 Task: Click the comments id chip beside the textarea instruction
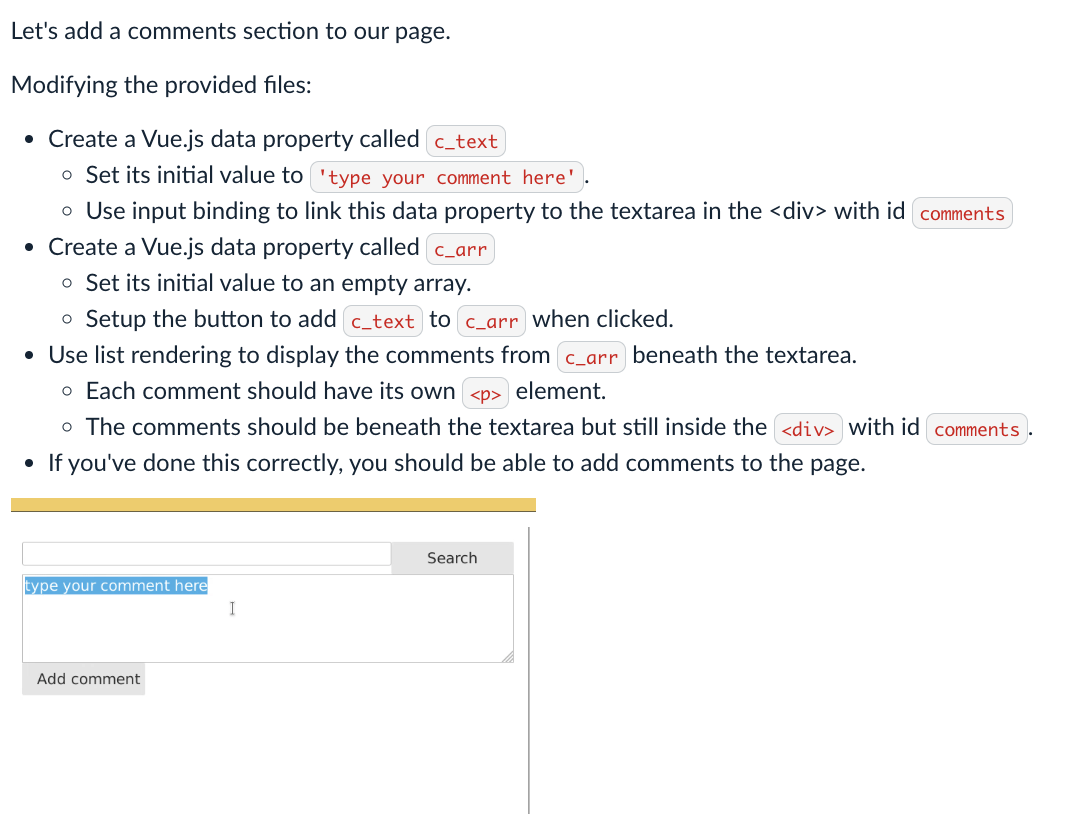[x=961, y=212]
